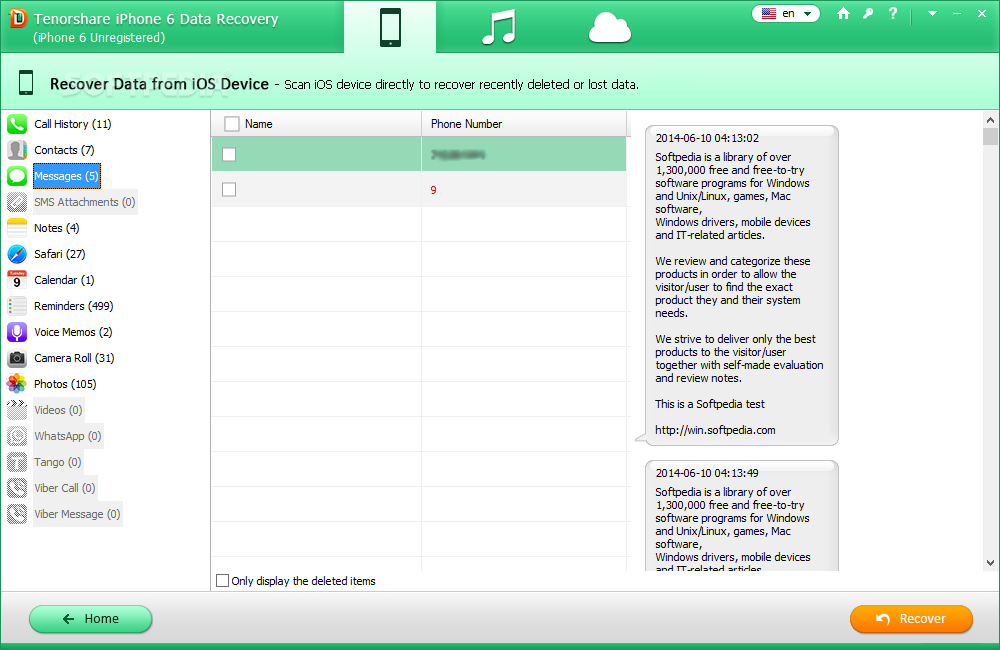Image resolution: width=1000 pixels, height=650 pixels.
Task: Select Notes (4) category
Action: coord(57,228)
